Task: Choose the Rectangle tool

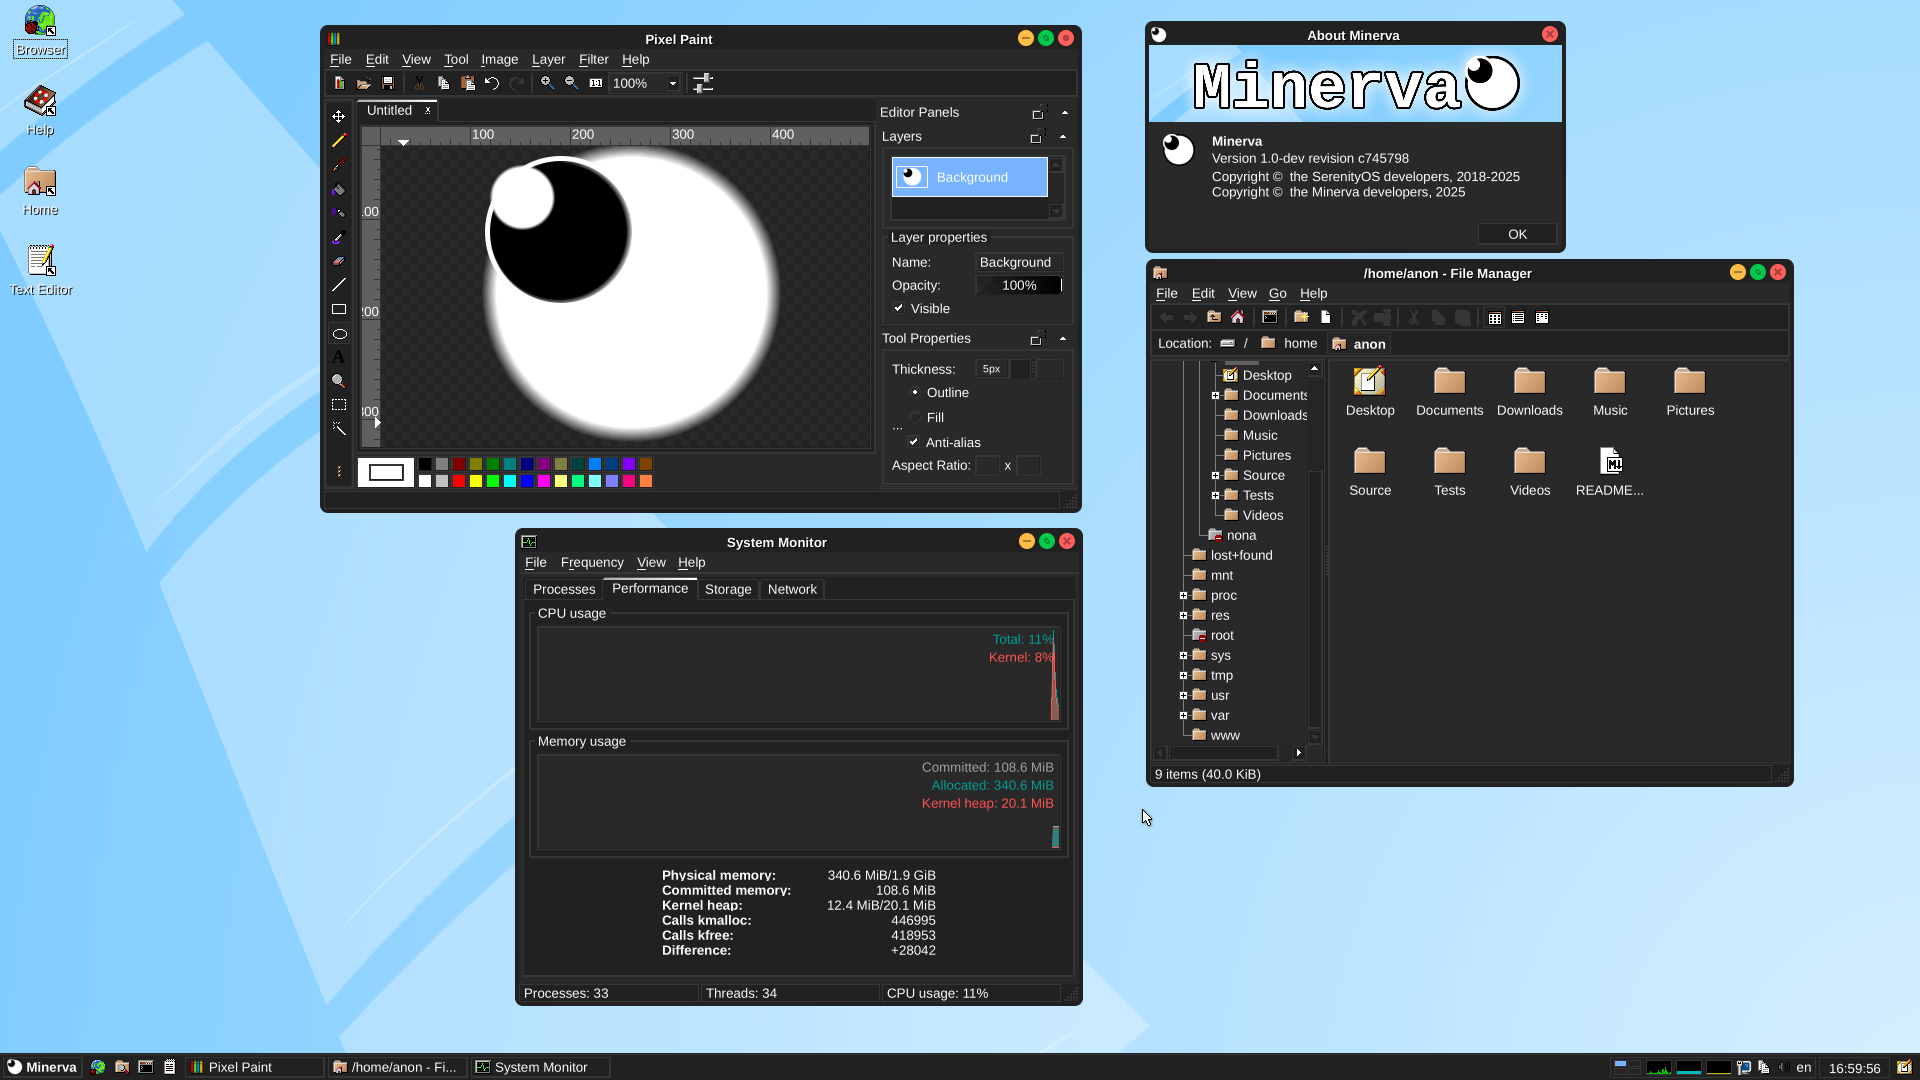Action: click(x=339, y=307)
